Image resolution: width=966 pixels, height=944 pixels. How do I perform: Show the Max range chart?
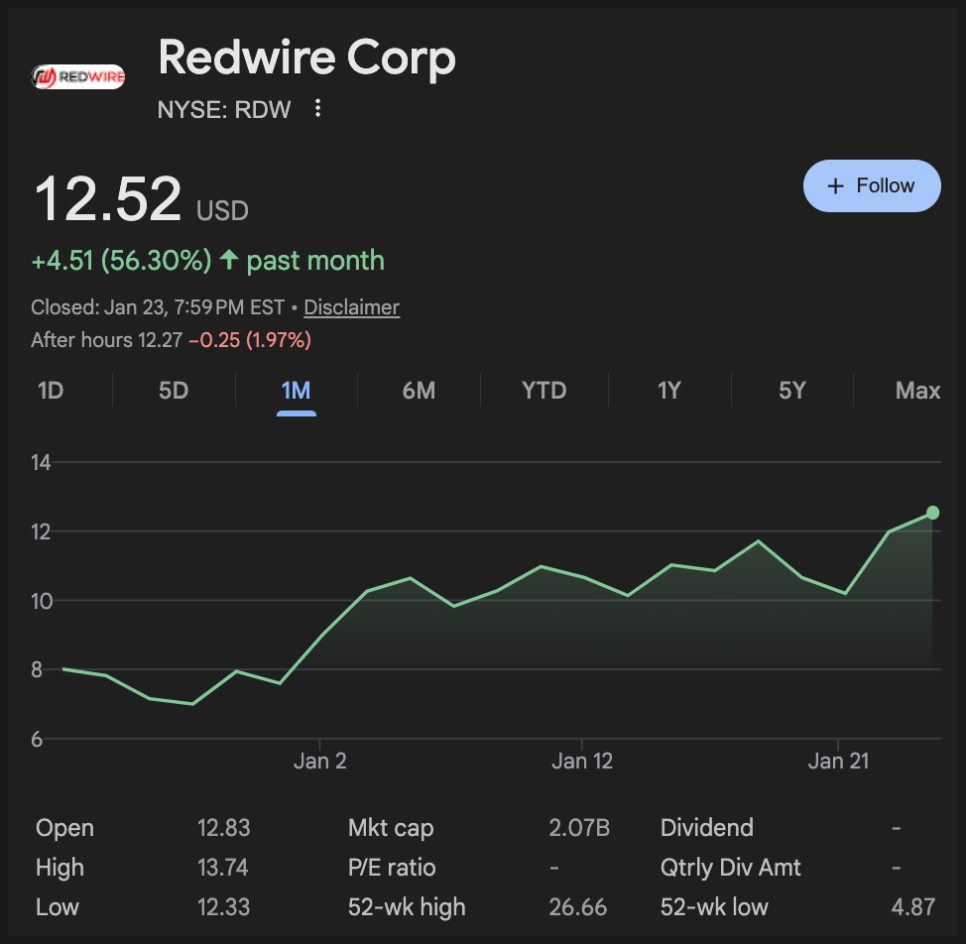[x=917, y=391]
